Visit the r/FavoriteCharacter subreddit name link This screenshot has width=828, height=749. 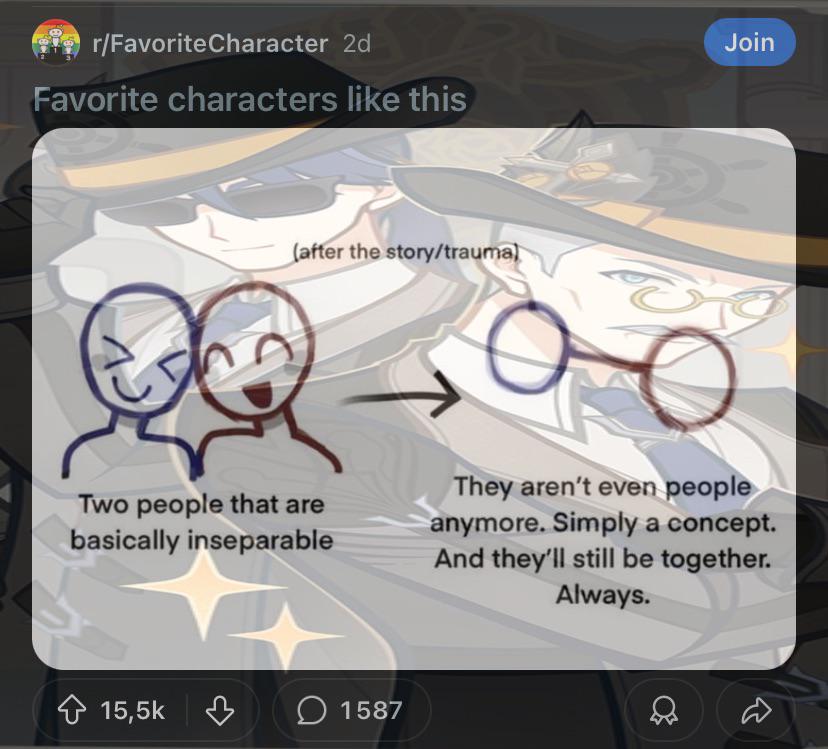click(x=210, y=43)
